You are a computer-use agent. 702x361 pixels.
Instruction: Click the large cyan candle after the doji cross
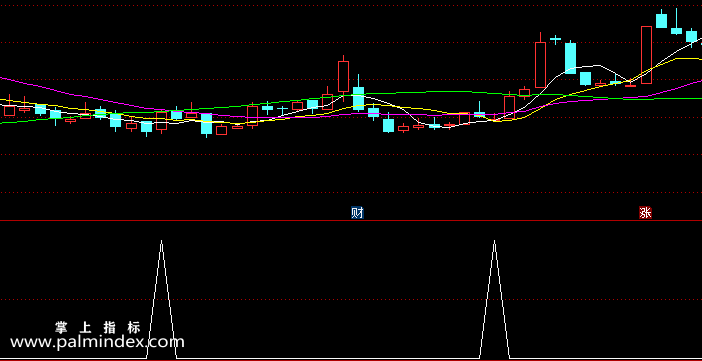570,58
